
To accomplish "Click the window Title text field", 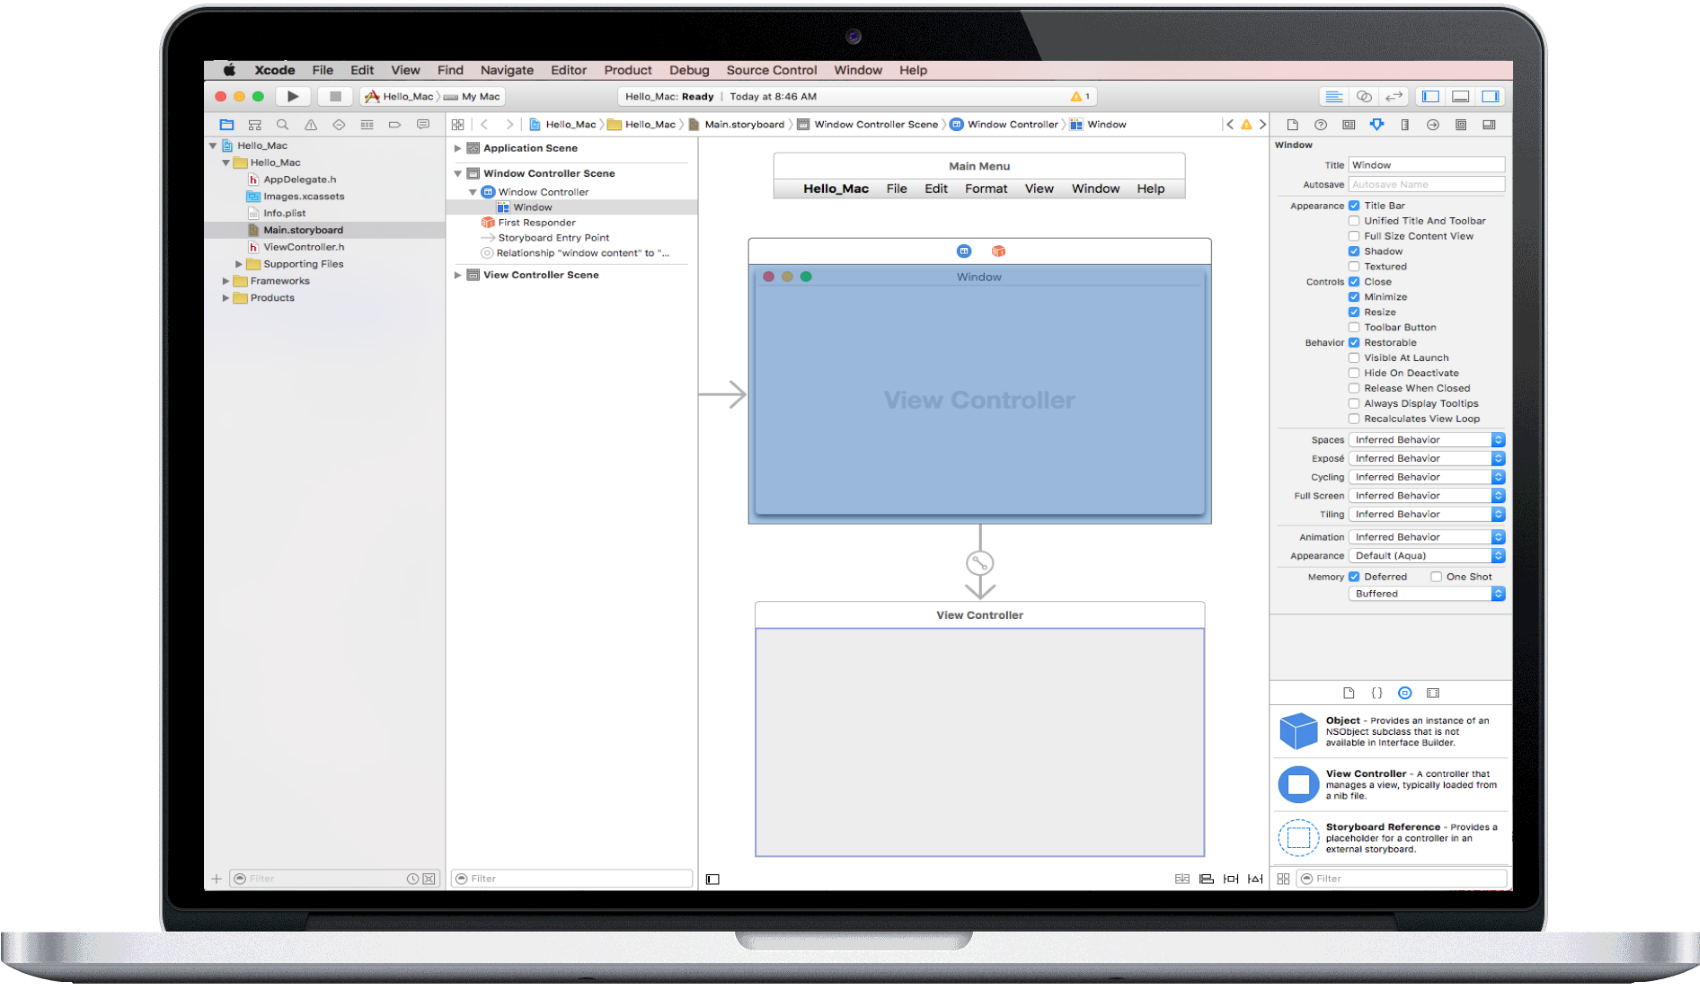I will click(1427, 165).
